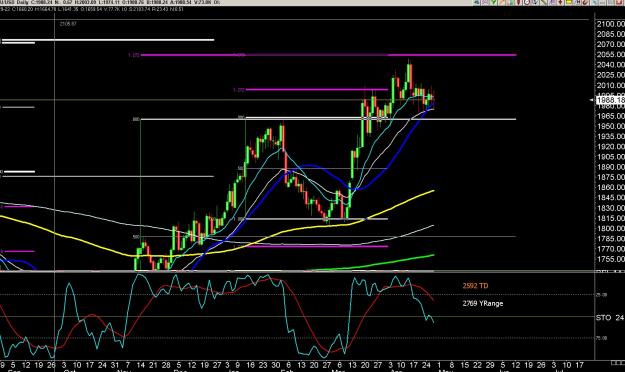Click the circular clock-like toolbar icon
This screenshot has height=372, width=625.
point(527,2)
